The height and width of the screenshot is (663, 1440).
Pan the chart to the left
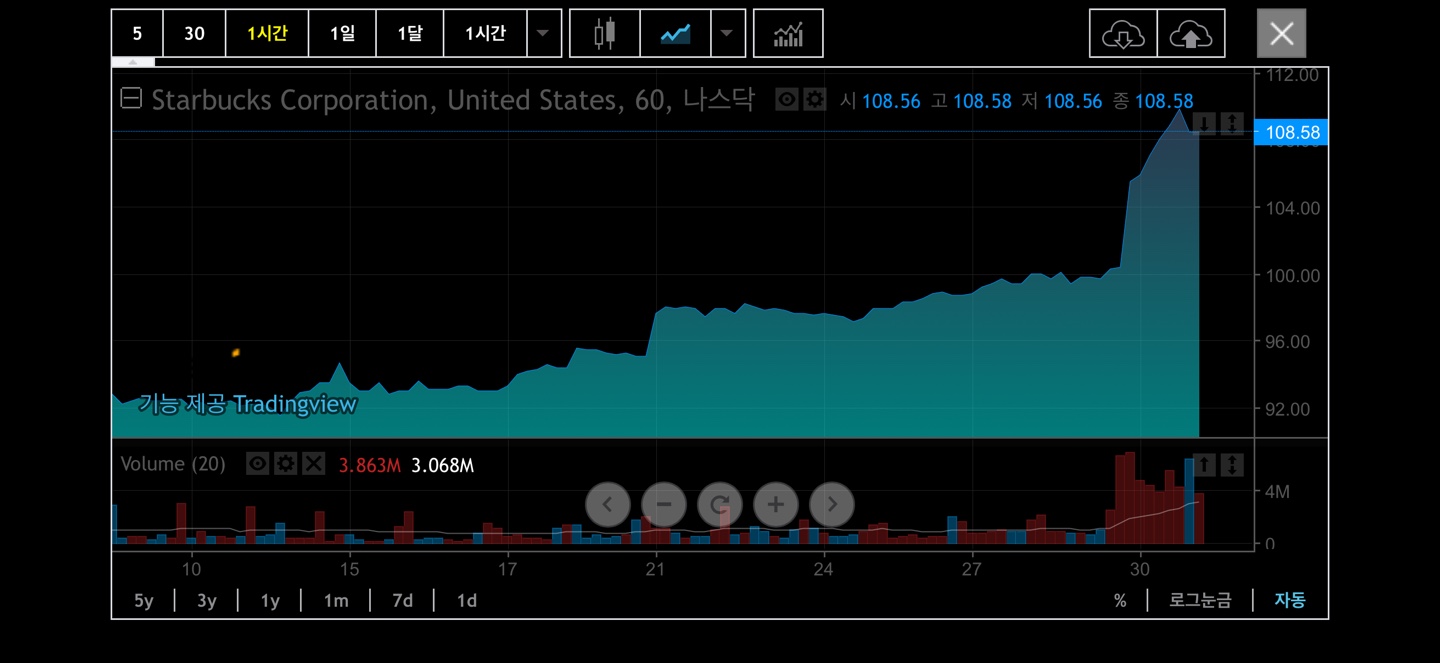tap(608, 504)
